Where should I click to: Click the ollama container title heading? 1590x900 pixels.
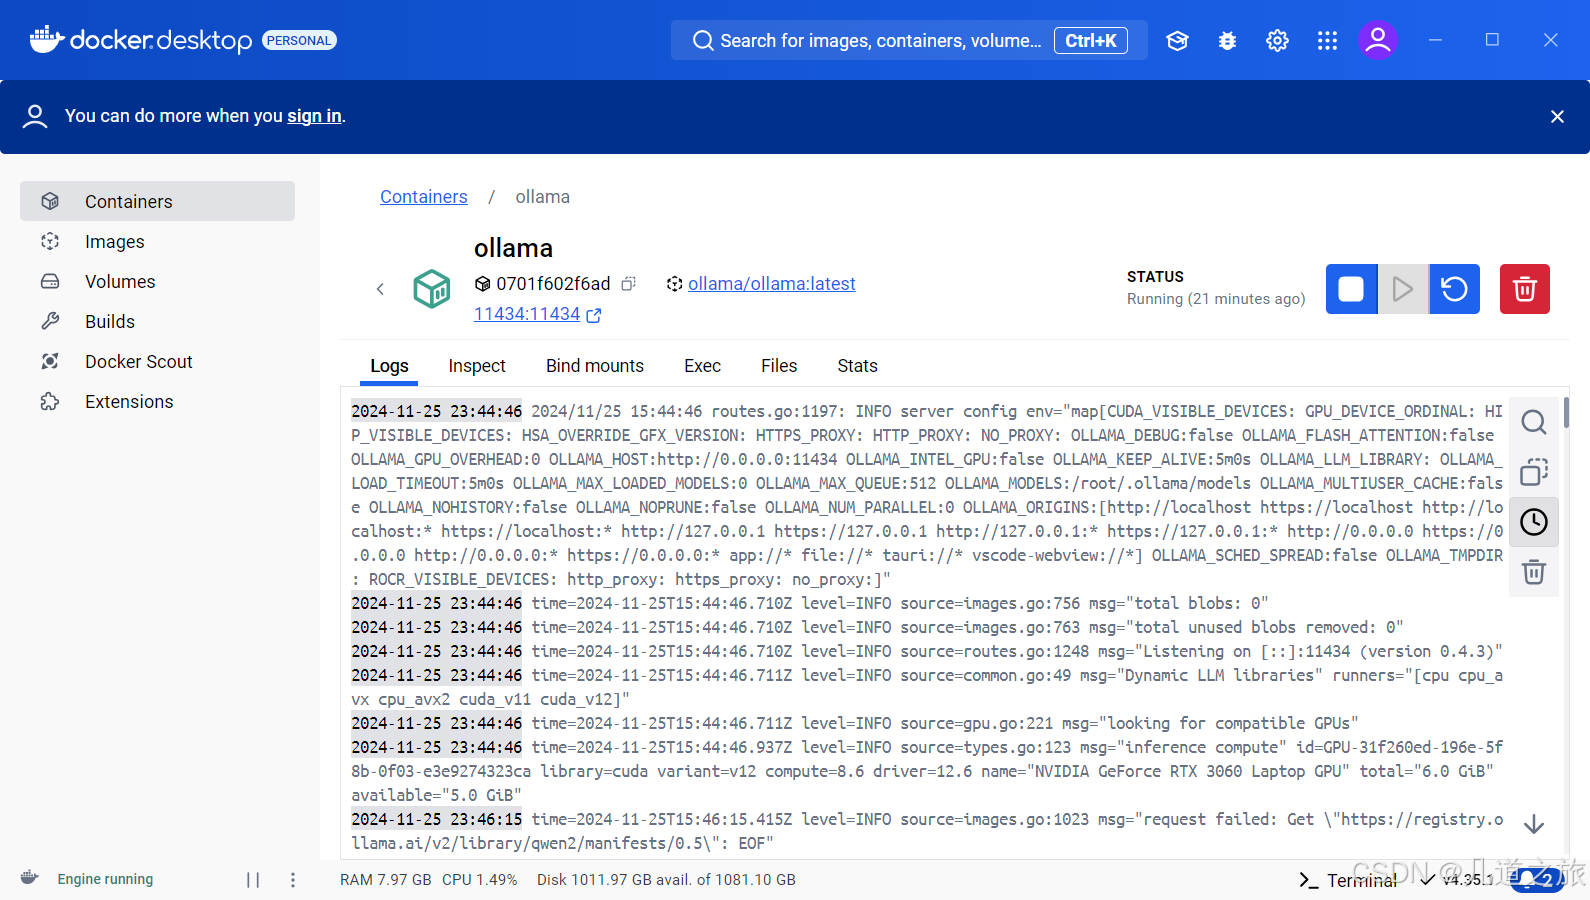click(x=513, y=248)
